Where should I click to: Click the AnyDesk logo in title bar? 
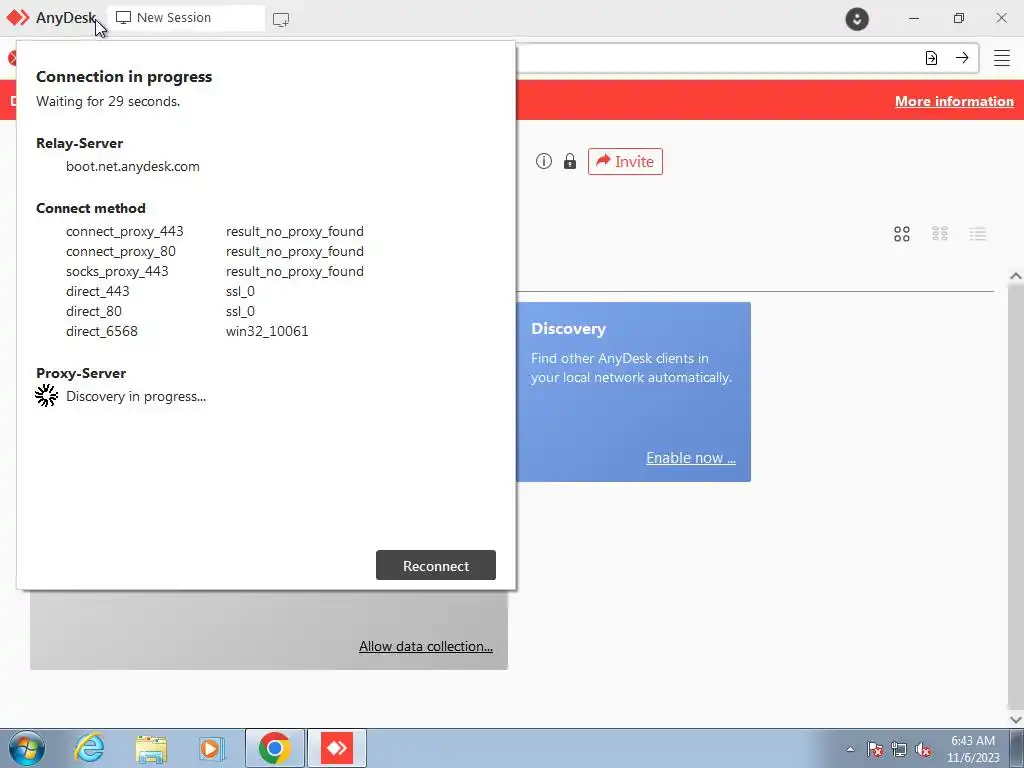pos(18,18)
